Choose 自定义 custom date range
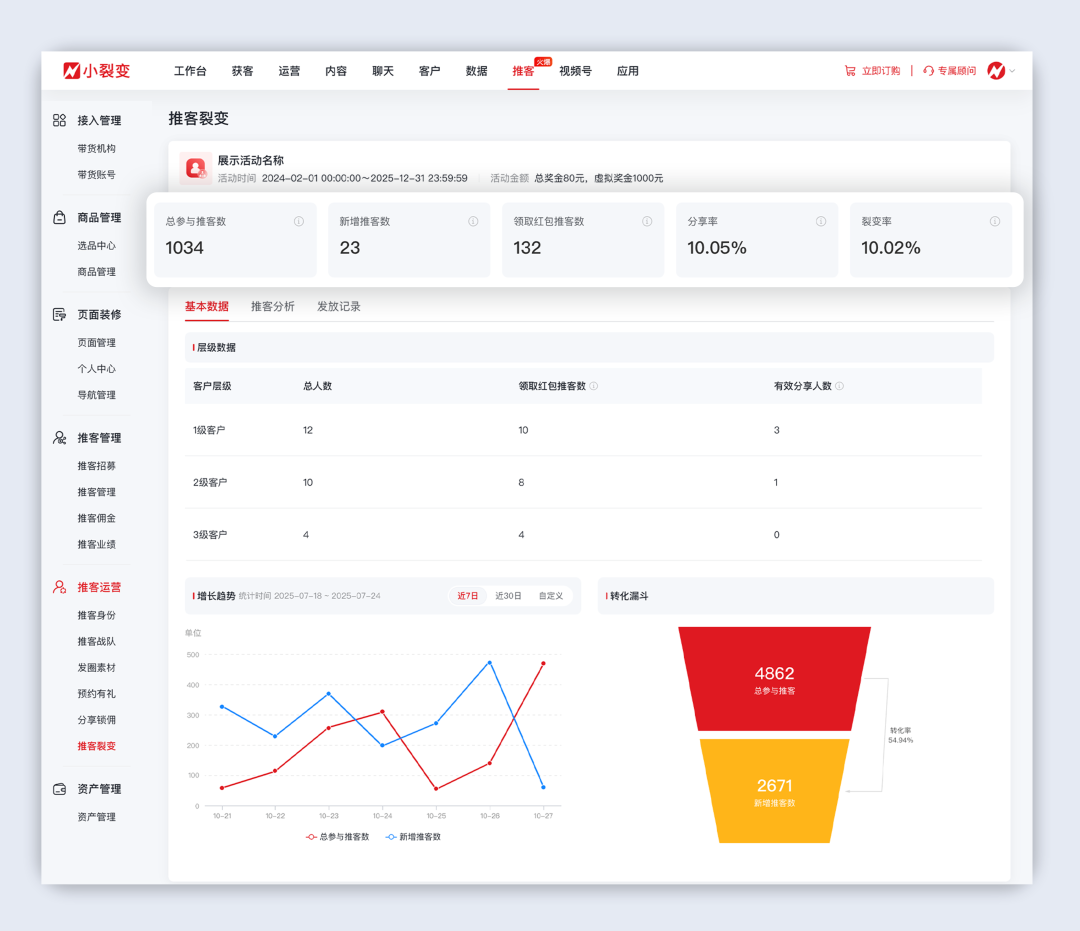 pos(550,596)
